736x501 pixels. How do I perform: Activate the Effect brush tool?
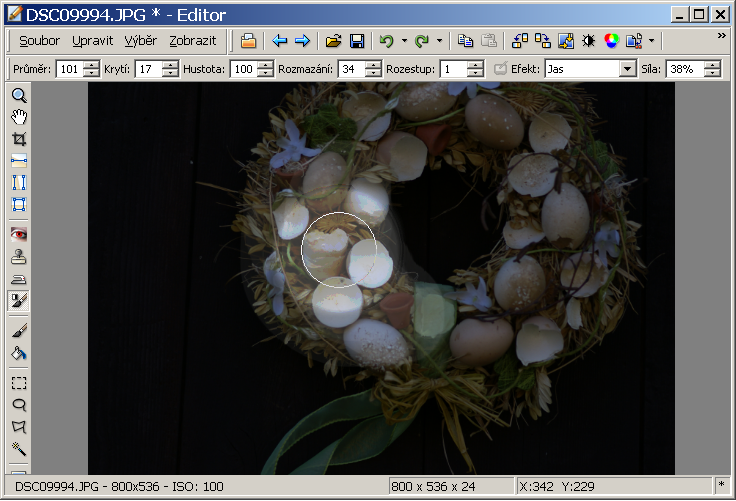(x=19, y=300)
